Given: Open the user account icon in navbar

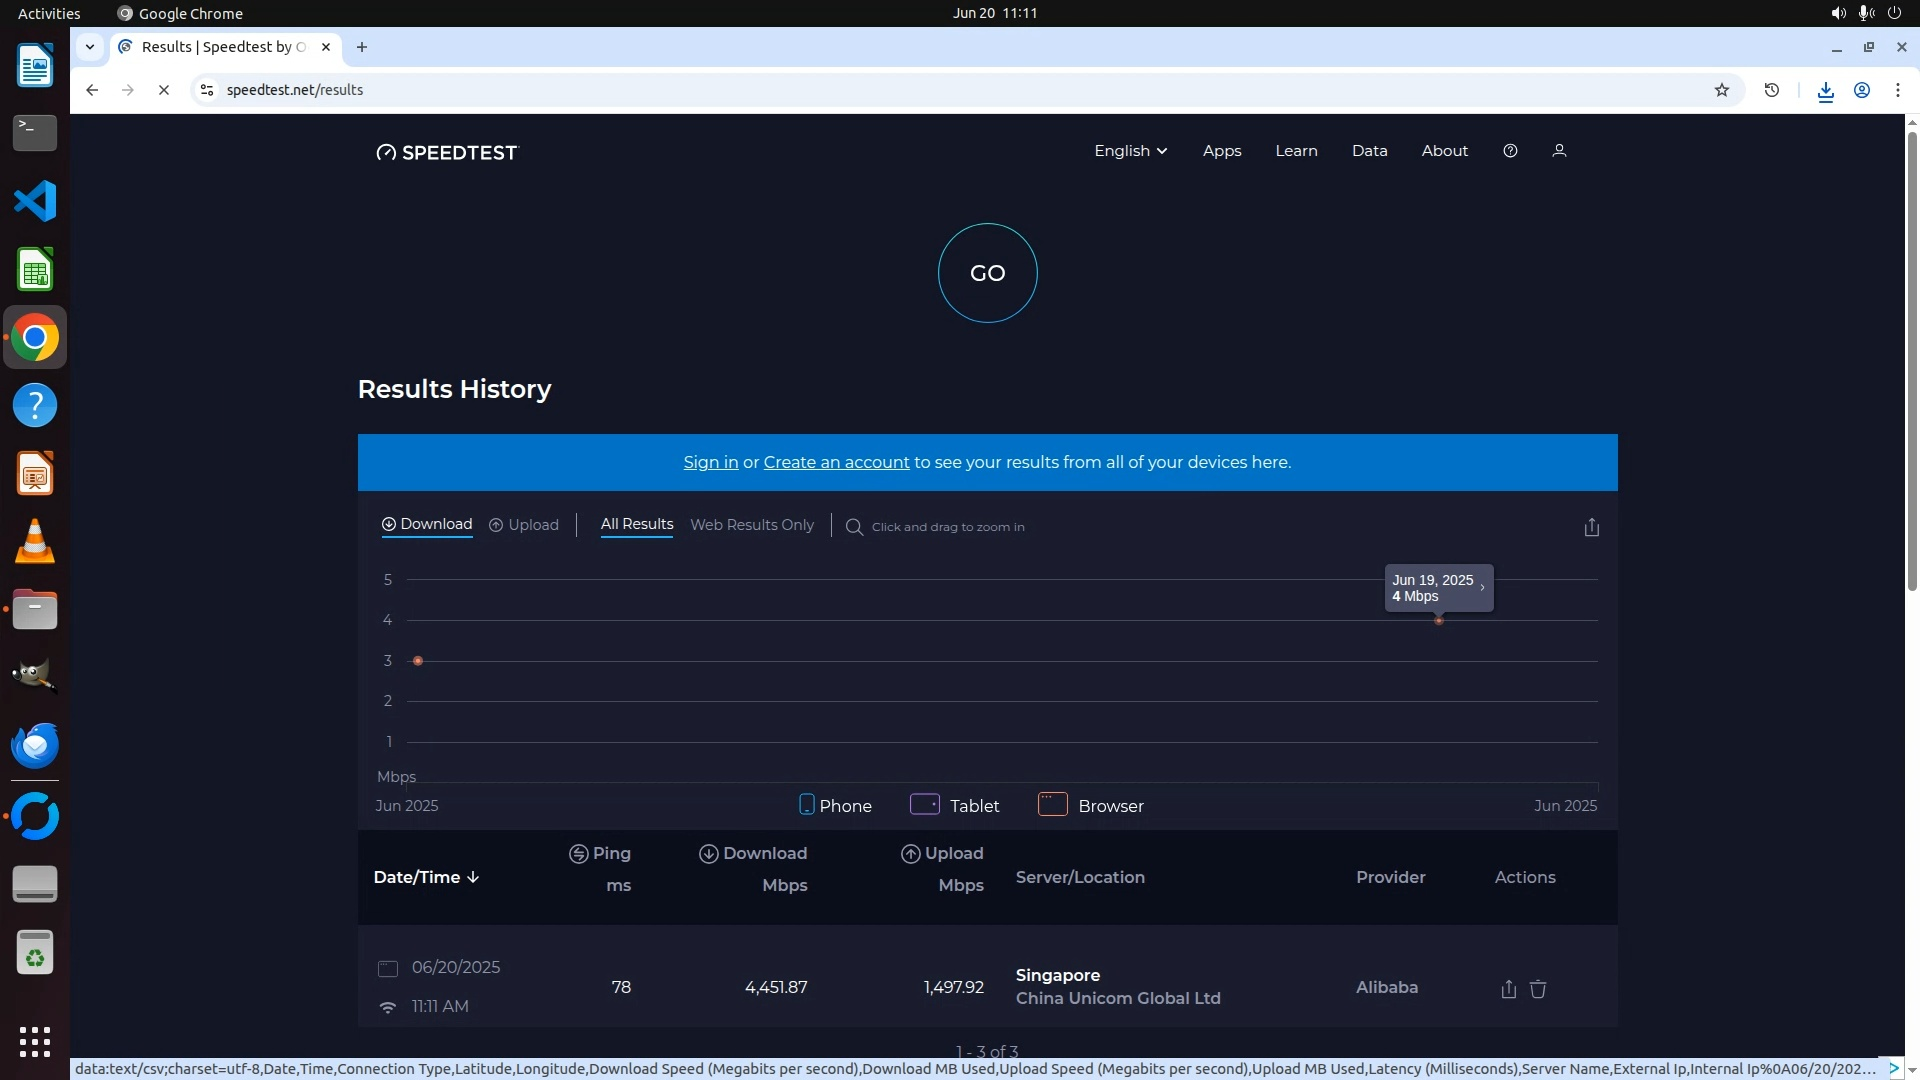Looking at the screenshot, I should [1558, 151].
